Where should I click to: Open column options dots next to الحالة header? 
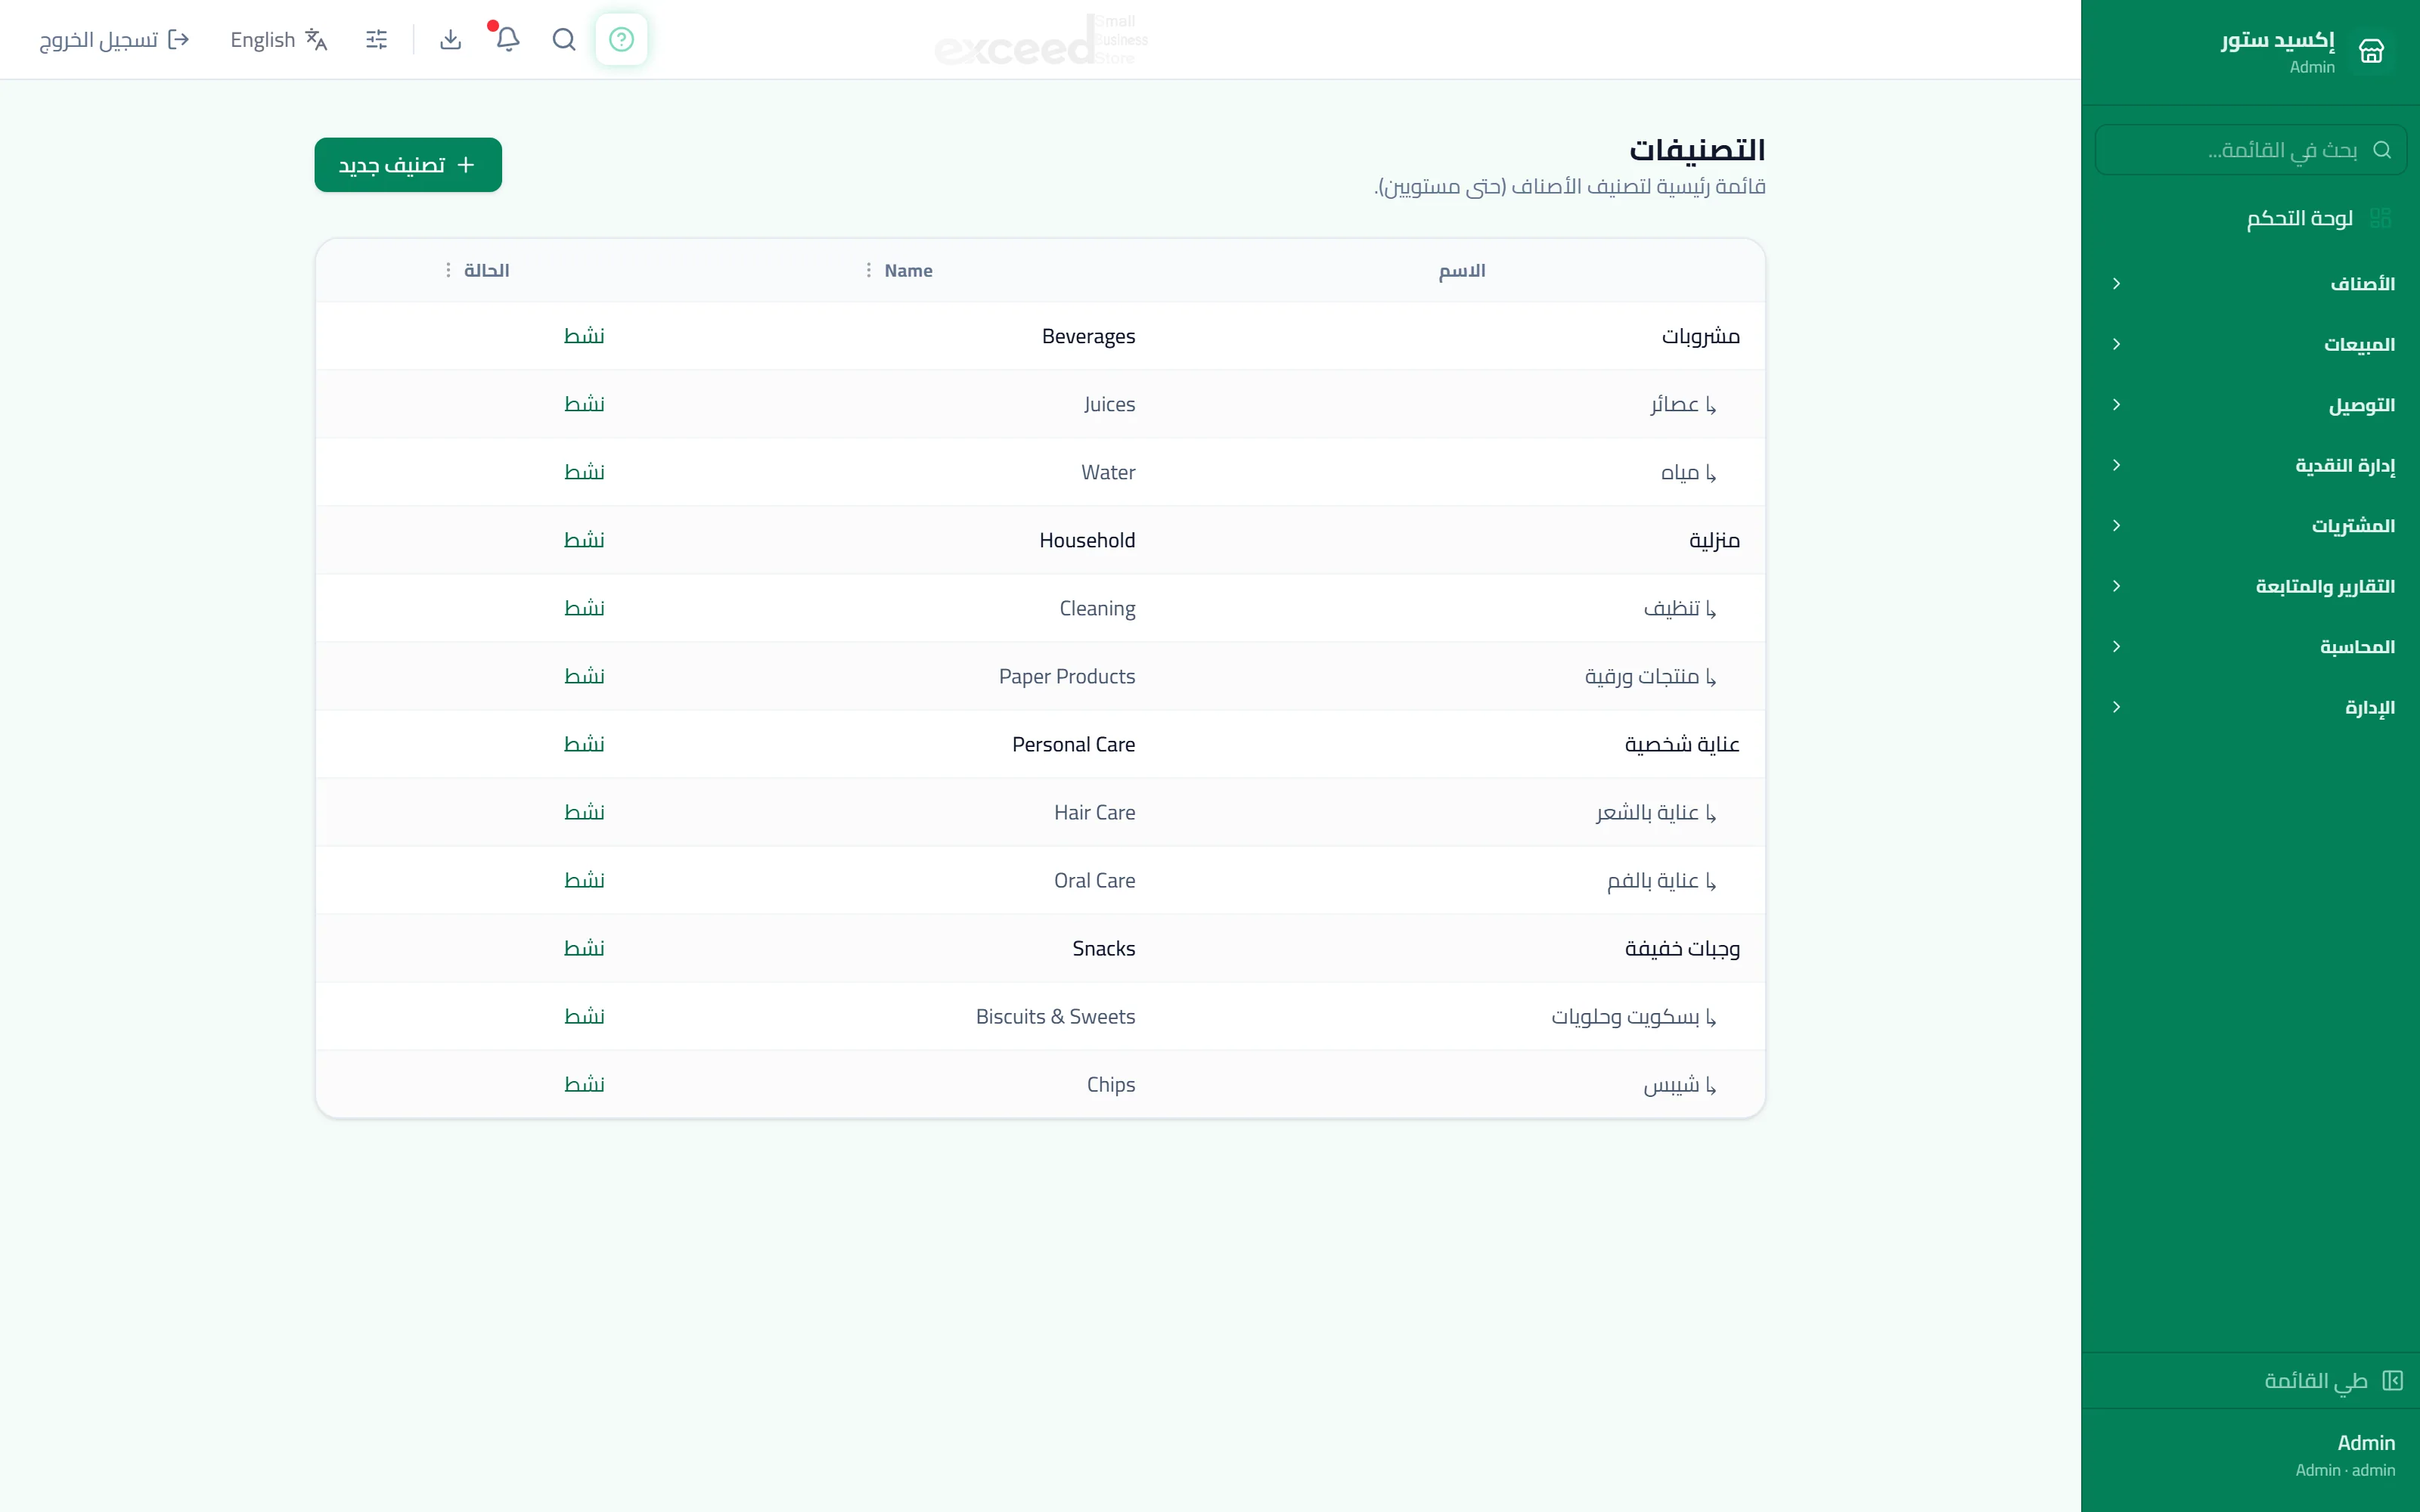(448, 270)
